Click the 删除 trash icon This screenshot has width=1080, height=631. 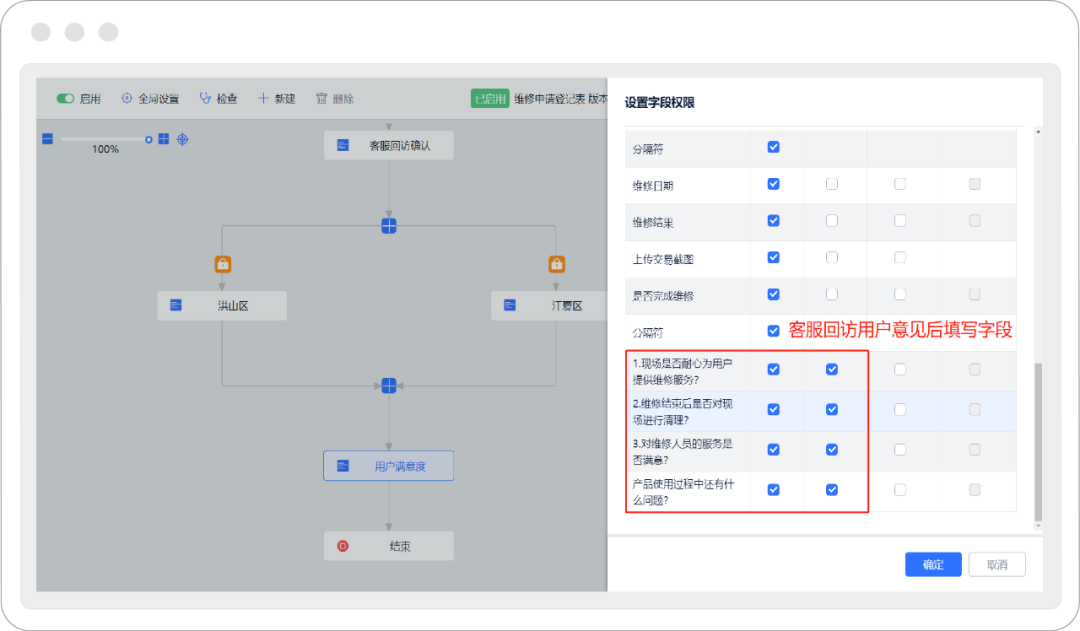(x=321, y=99)
